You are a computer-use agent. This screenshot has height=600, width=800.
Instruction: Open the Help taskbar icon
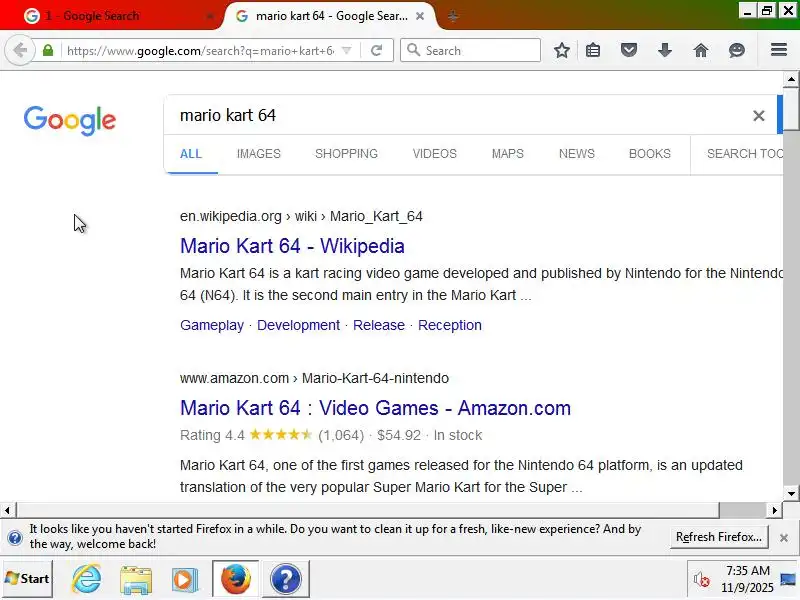[286, 579]
